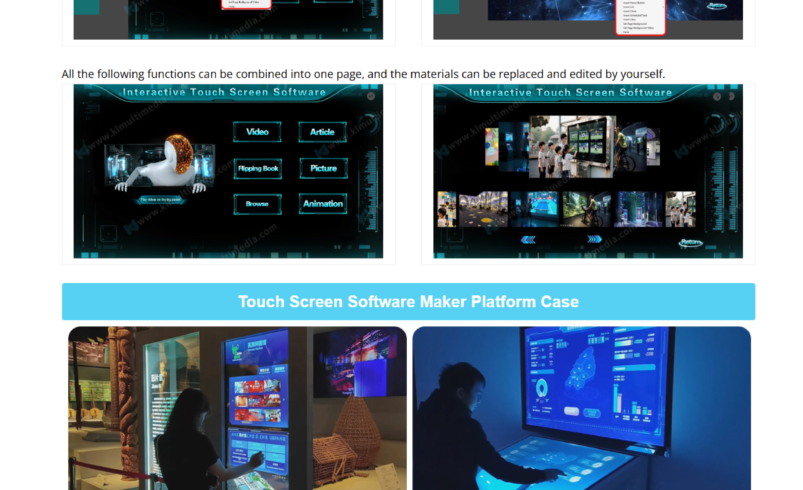Click the Touch Screen Software Maker Platform Case banner

(x=408, y=302)
